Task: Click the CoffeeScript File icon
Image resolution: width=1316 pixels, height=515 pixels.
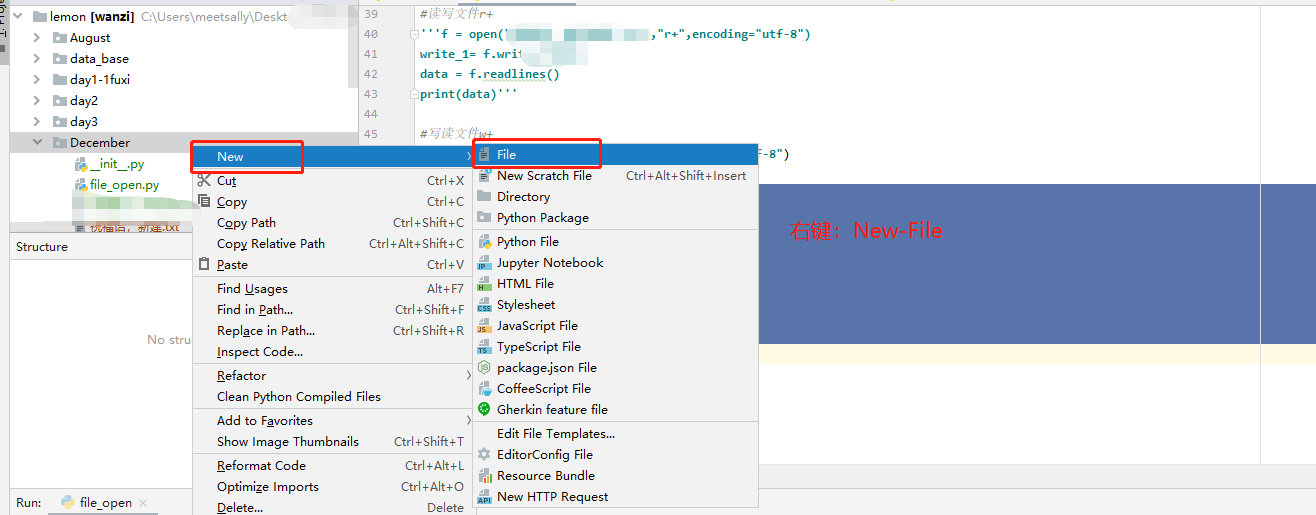Action: click(484, 389)
